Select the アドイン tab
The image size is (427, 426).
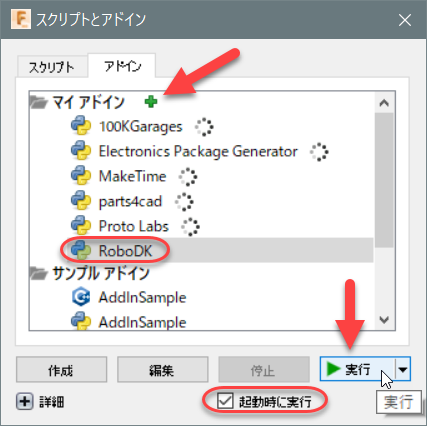[x=122, y=66]
